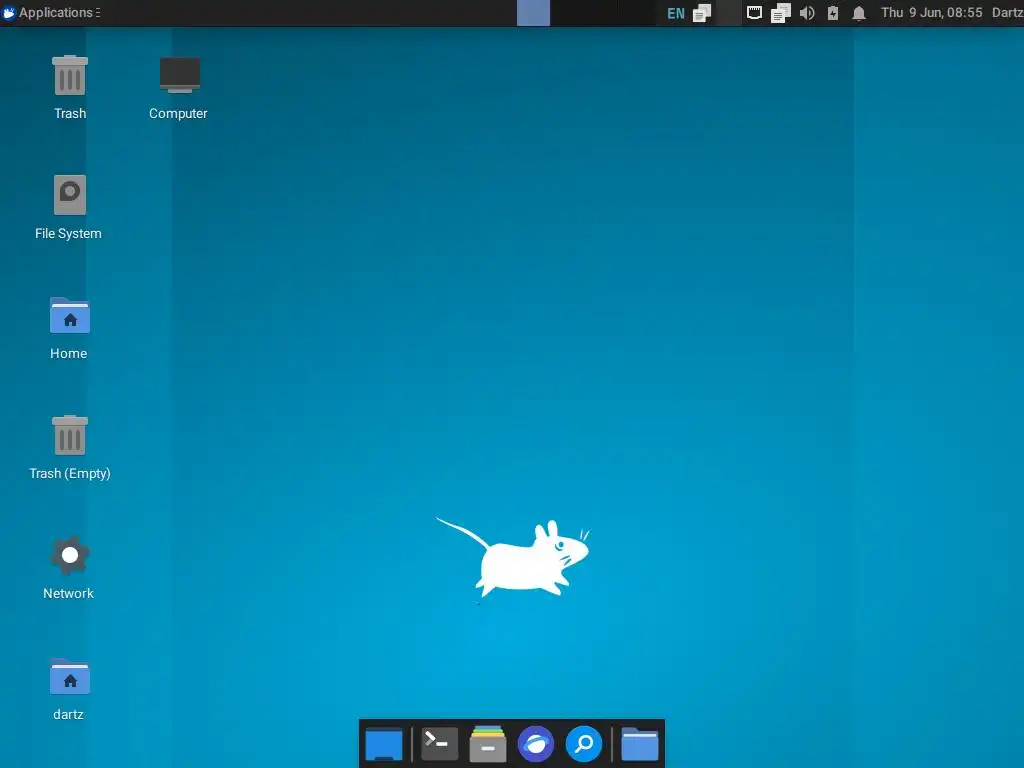
Task: Open the documents icon right beside EN indicator
Action: click(702, 13)
